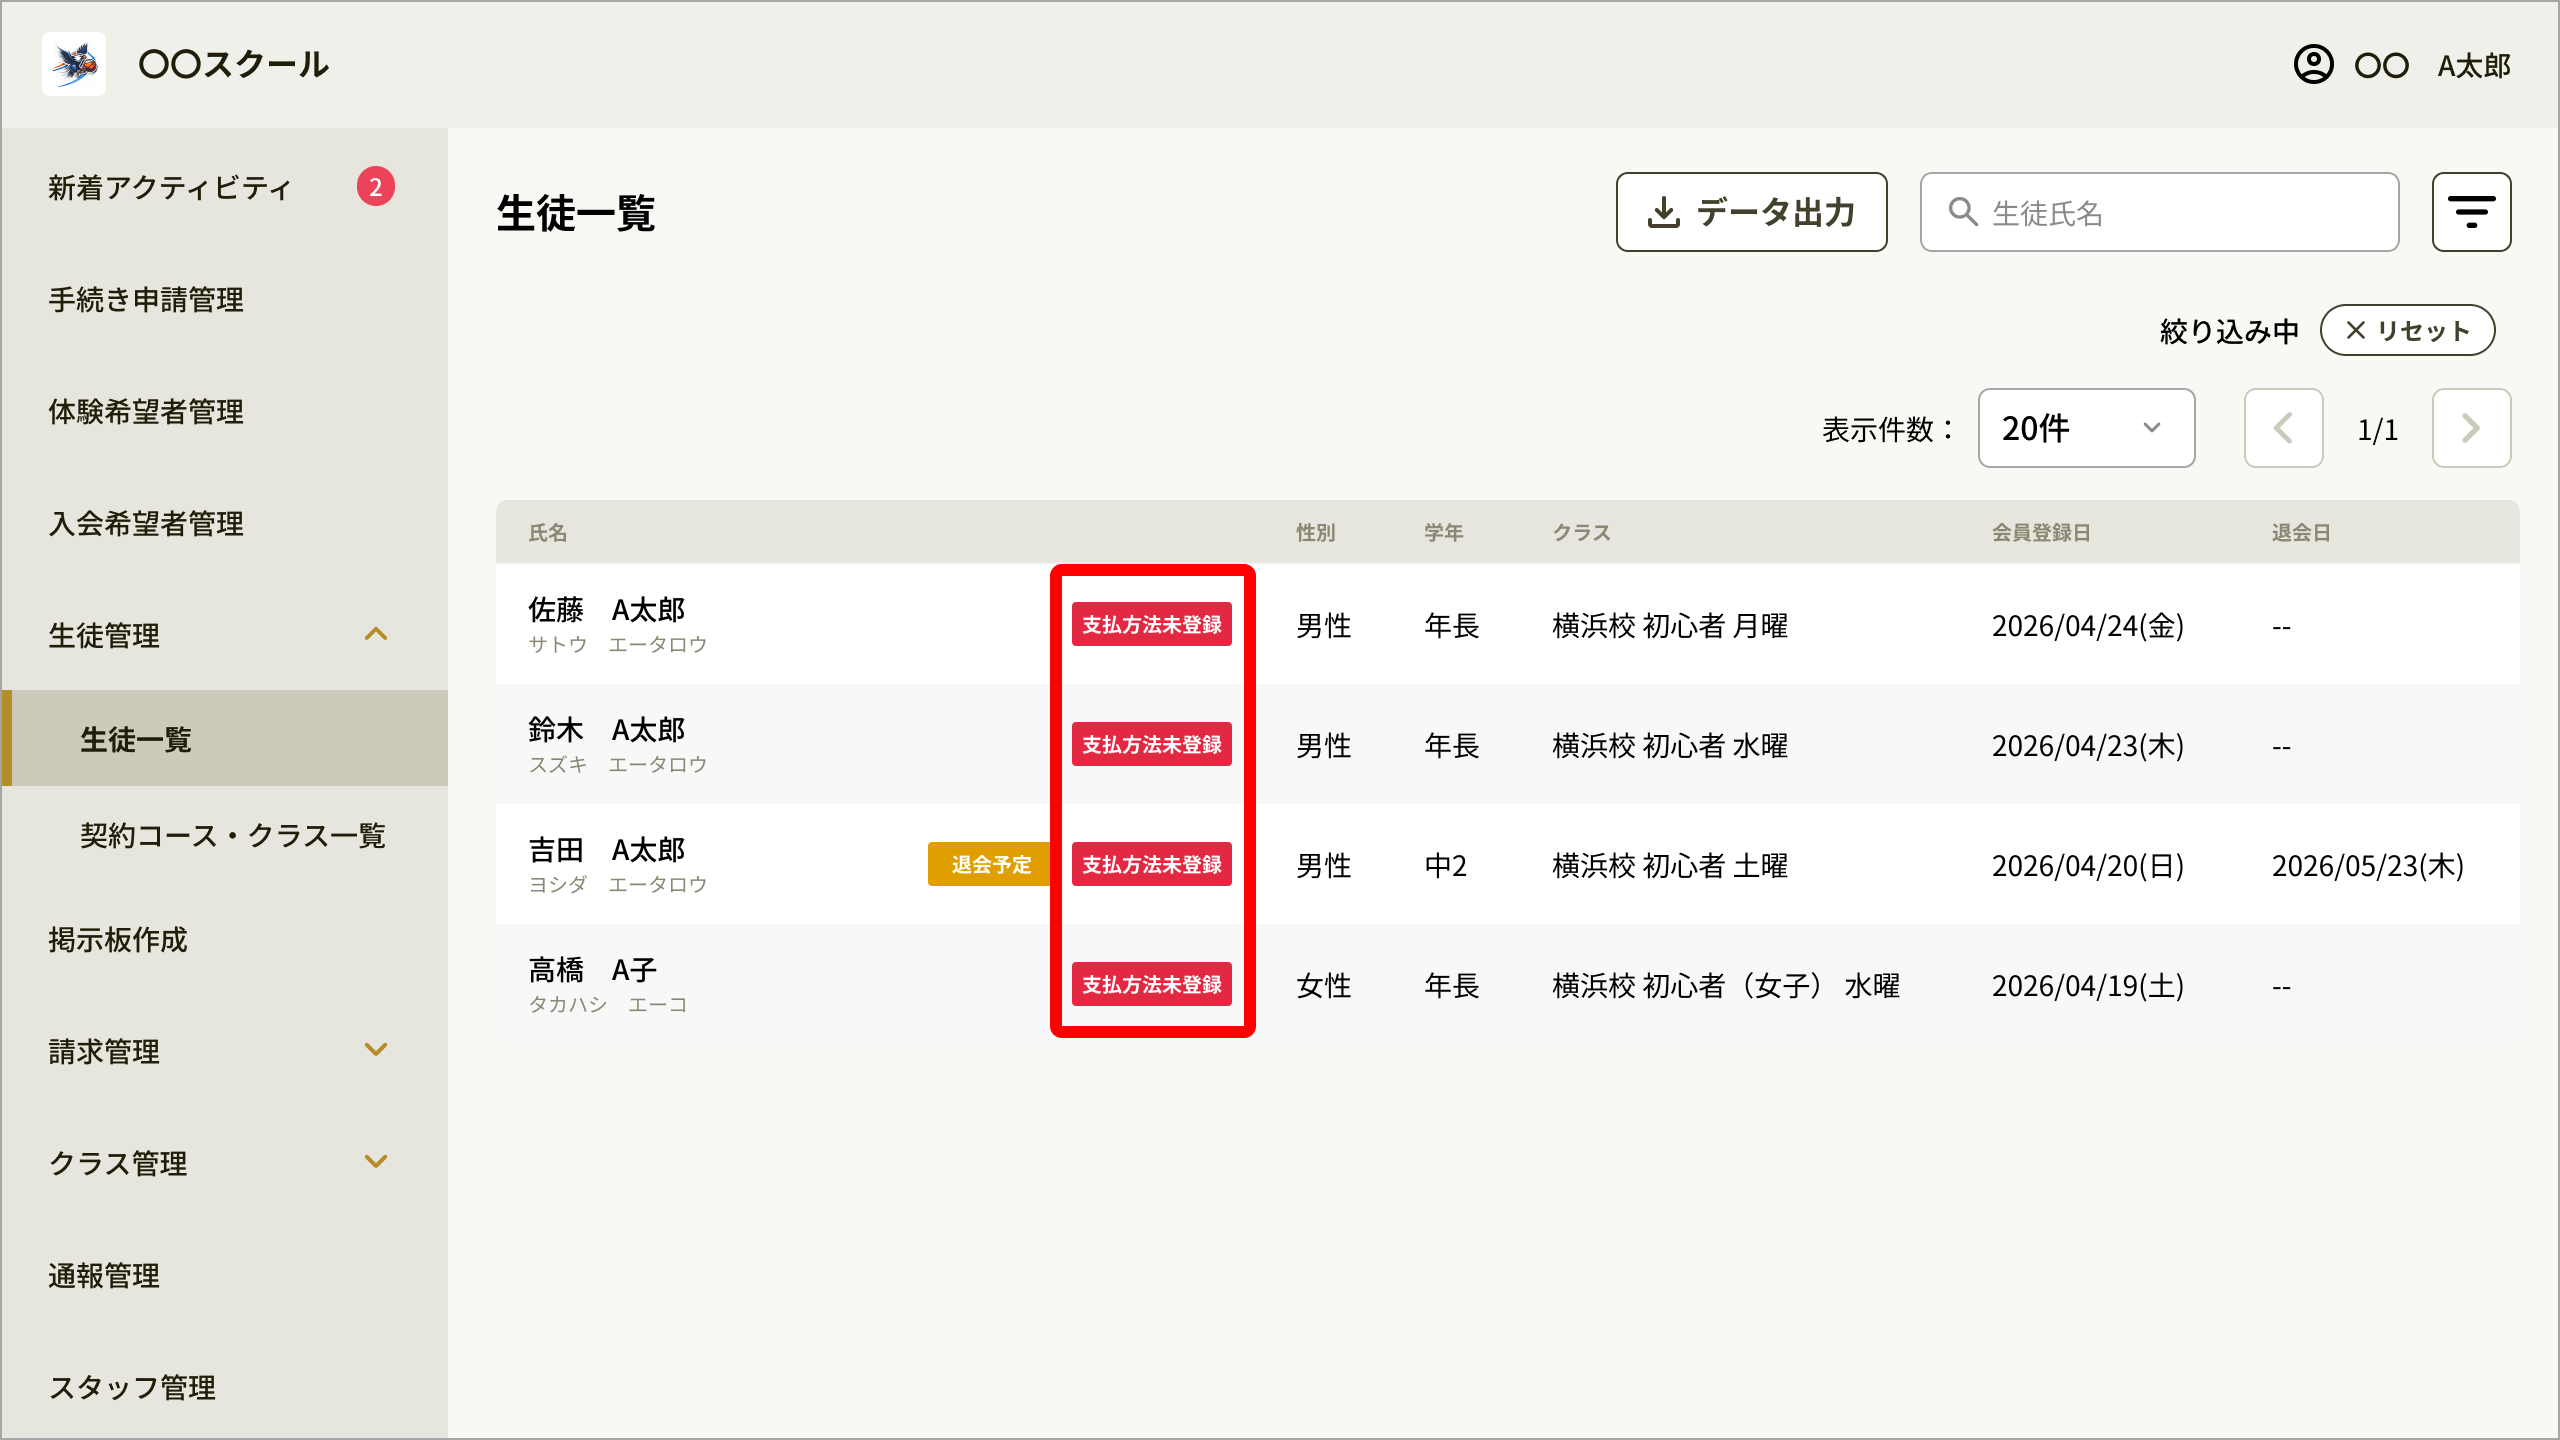Click the 退会日 column header
The height and width of the screenshot is (1440, 2560).
click(2301, 533)
